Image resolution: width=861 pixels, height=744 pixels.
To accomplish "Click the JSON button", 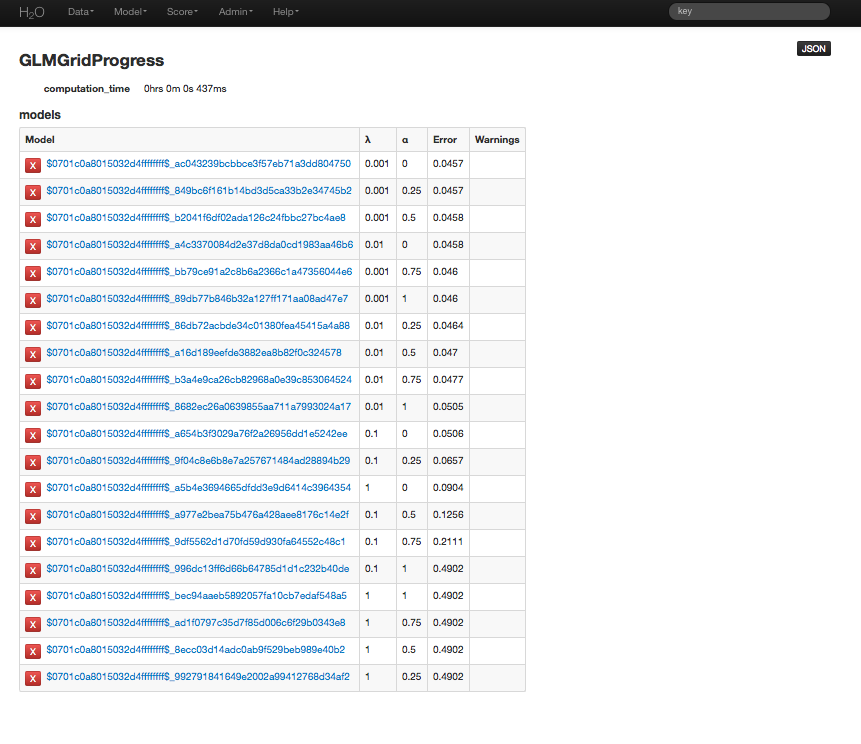I will coord(813,48).
